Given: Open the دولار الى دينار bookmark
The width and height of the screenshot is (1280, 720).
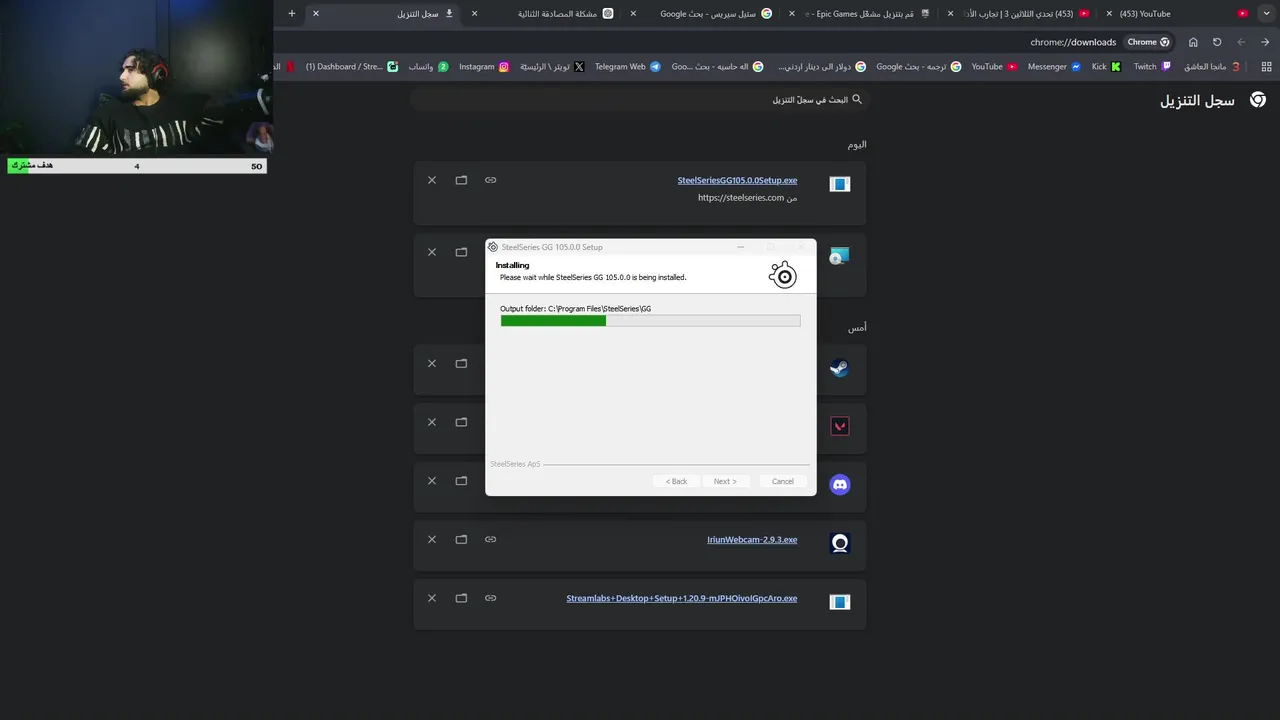Looking at the screenshot, I should 822,67.
